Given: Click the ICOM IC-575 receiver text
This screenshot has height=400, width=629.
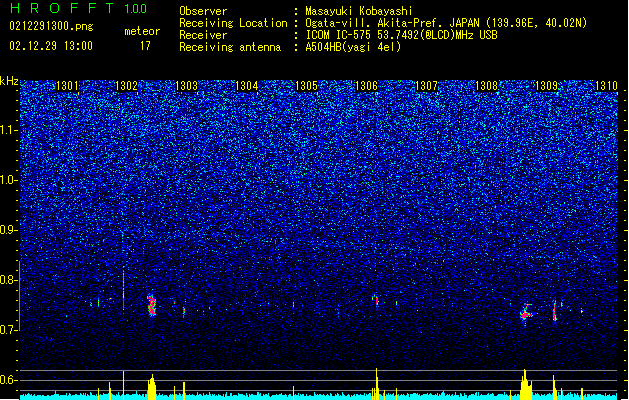Looking at the screenshot, I should click(401, 35).
